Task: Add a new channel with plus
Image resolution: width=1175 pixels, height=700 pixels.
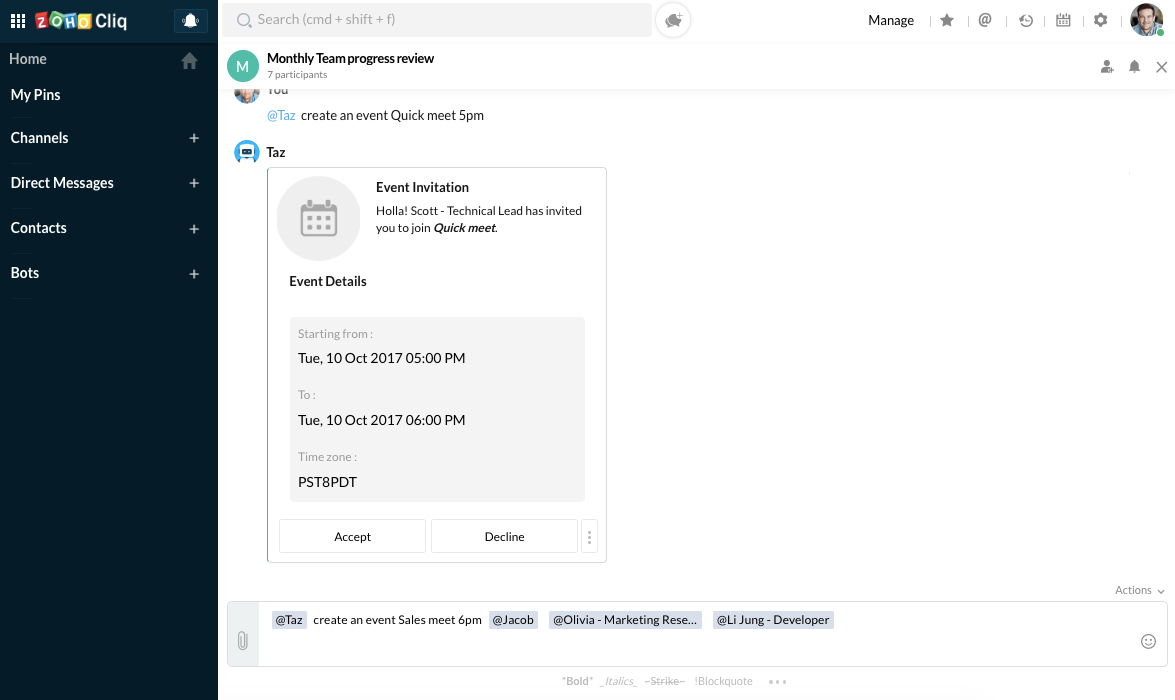Action: point(194,138)
